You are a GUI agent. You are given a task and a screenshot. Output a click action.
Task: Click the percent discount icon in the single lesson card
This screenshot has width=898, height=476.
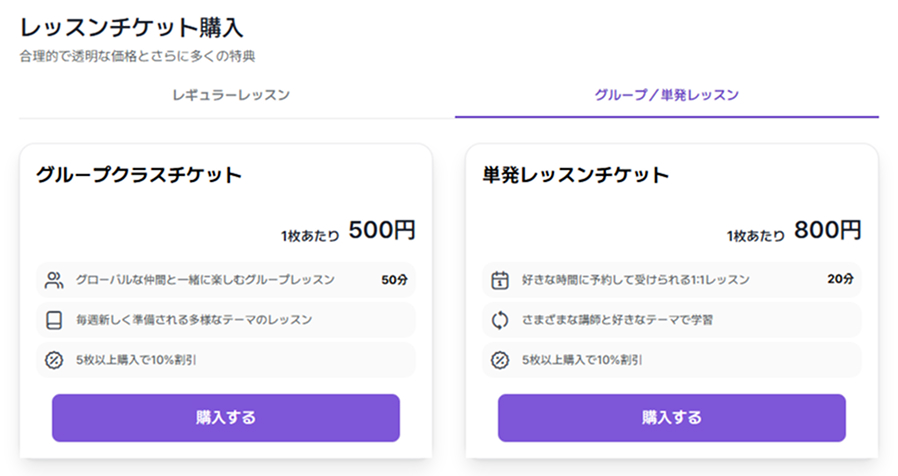pos(500,360)
